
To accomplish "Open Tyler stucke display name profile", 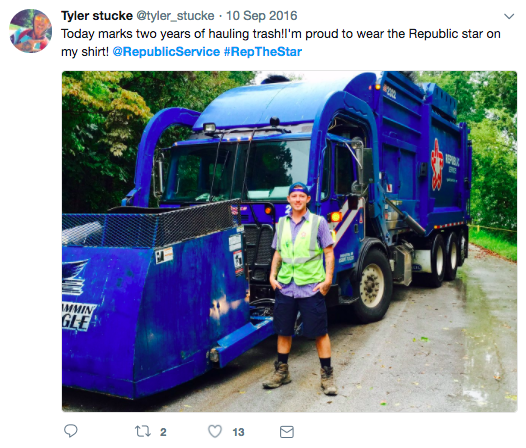I will coord(97,16).
